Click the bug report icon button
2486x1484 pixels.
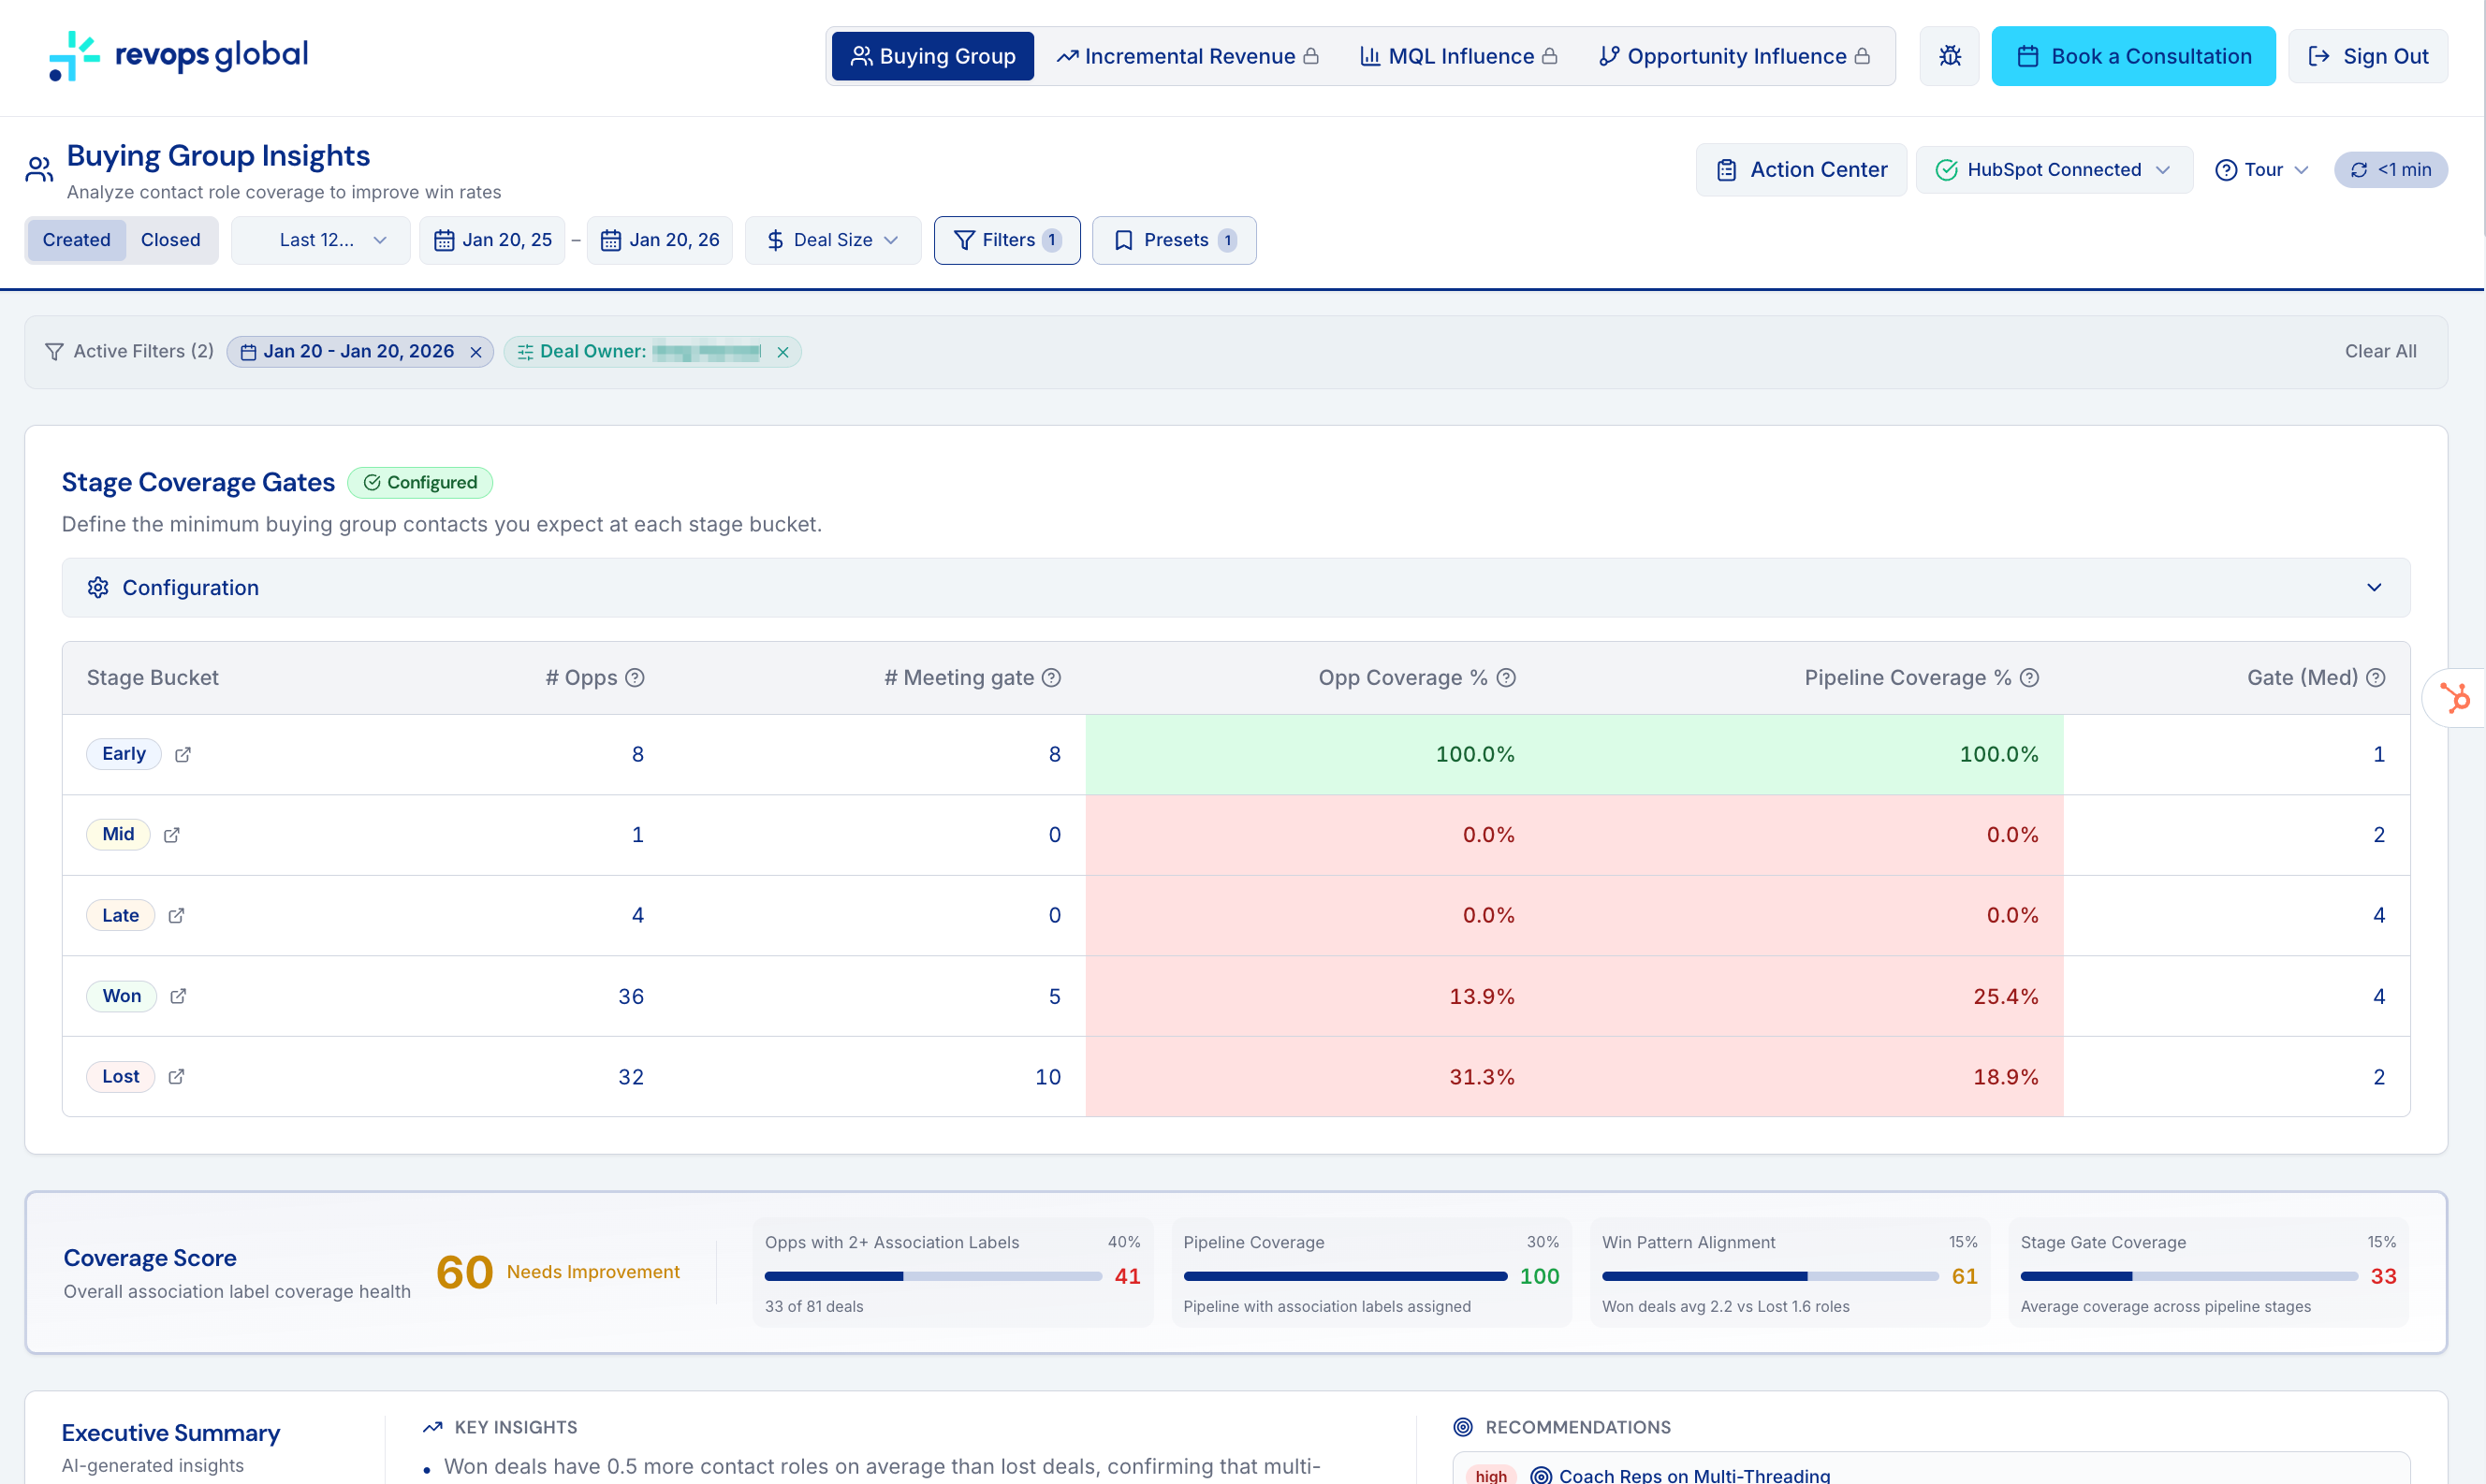(1948, 56)
